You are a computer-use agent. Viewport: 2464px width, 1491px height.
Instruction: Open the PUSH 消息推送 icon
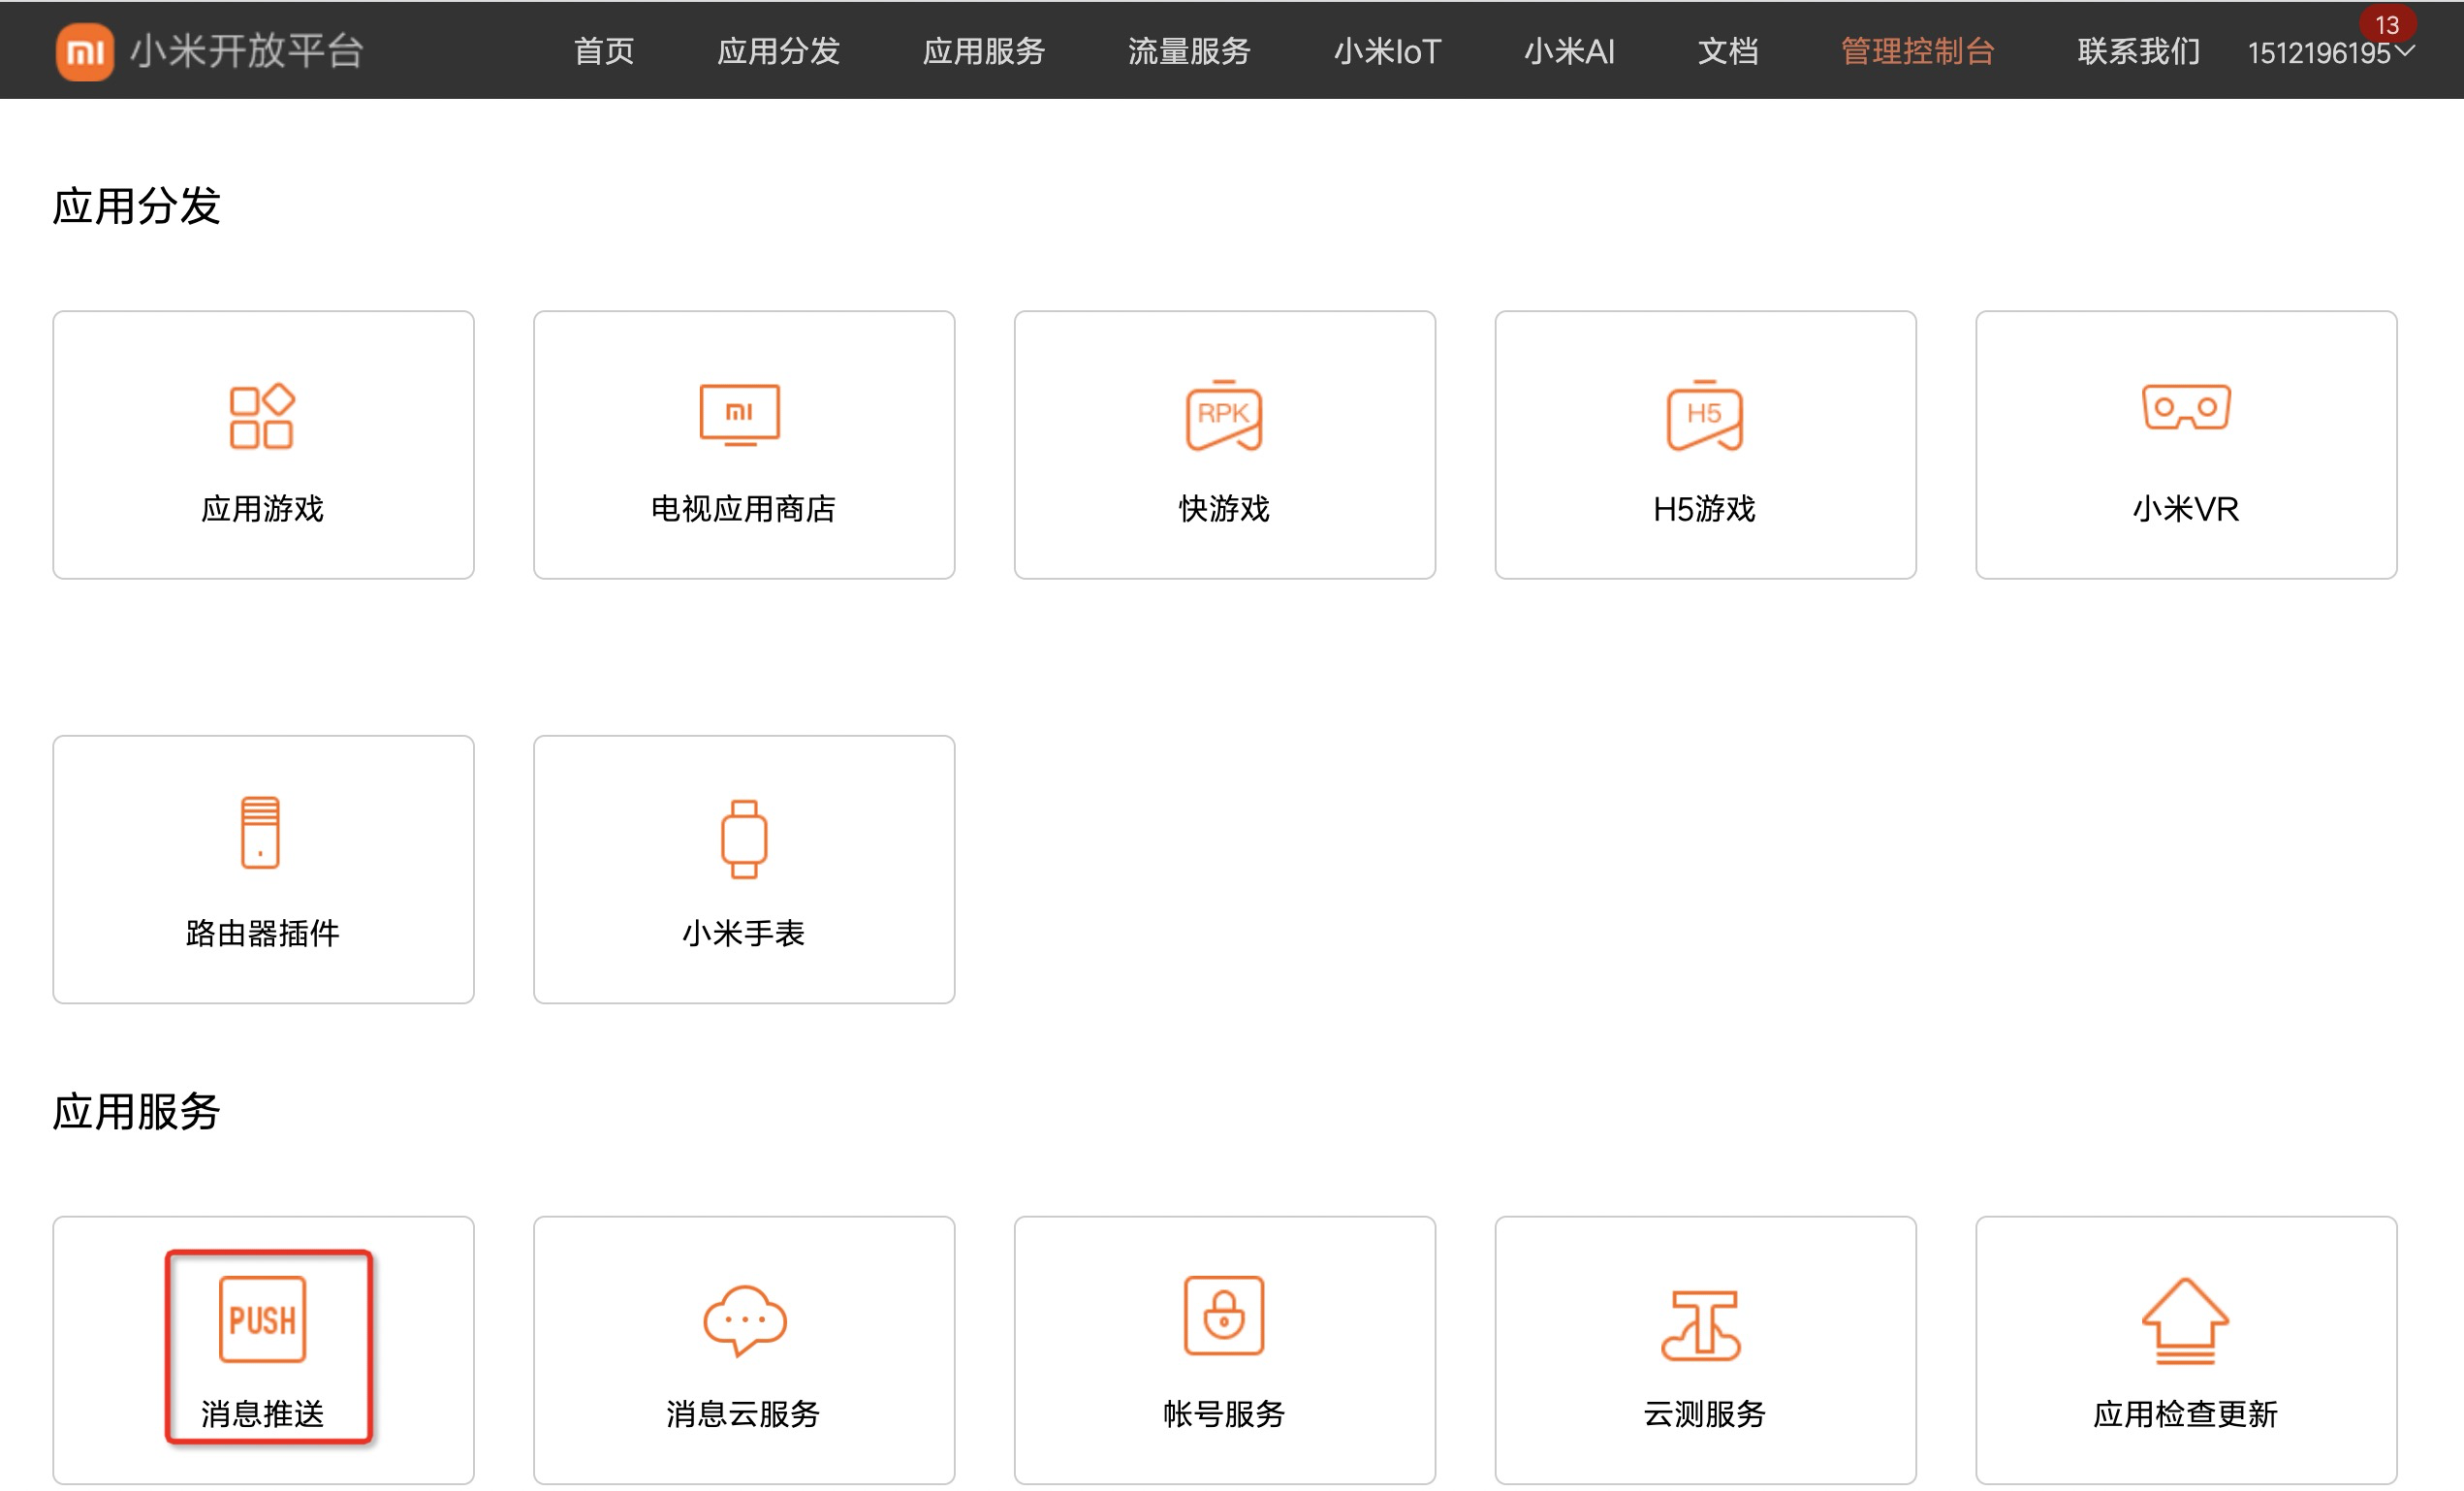(x=262, y=1319)
